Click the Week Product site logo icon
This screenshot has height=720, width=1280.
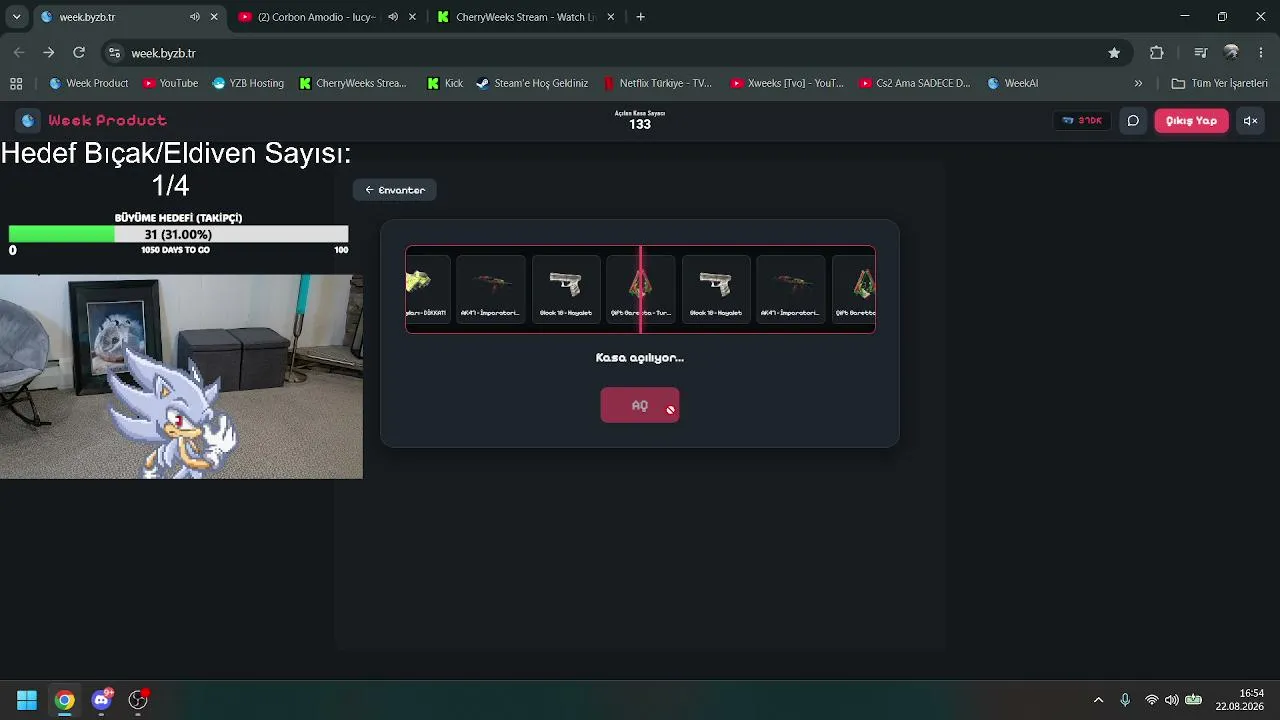pyautogui.click(x=28, y=120)
